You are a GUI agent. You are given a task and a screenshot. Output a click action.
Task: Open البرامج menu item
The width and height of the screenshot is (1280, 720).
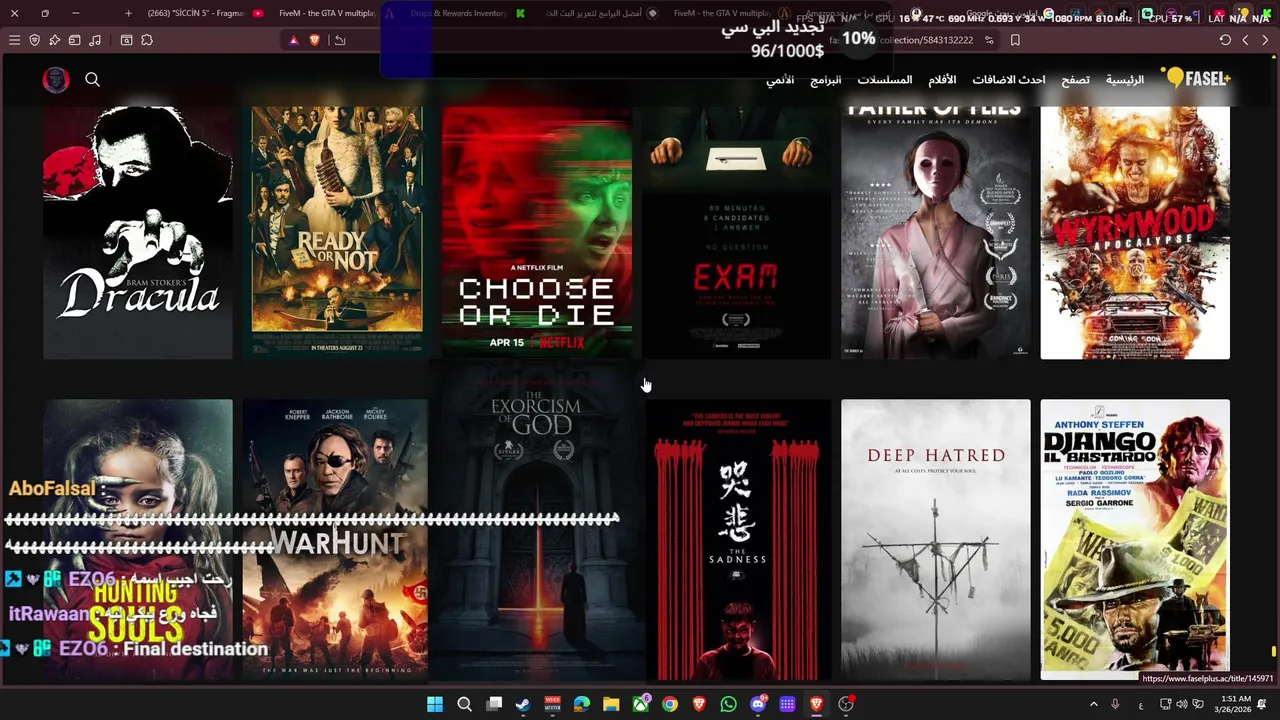coord(825,79)
